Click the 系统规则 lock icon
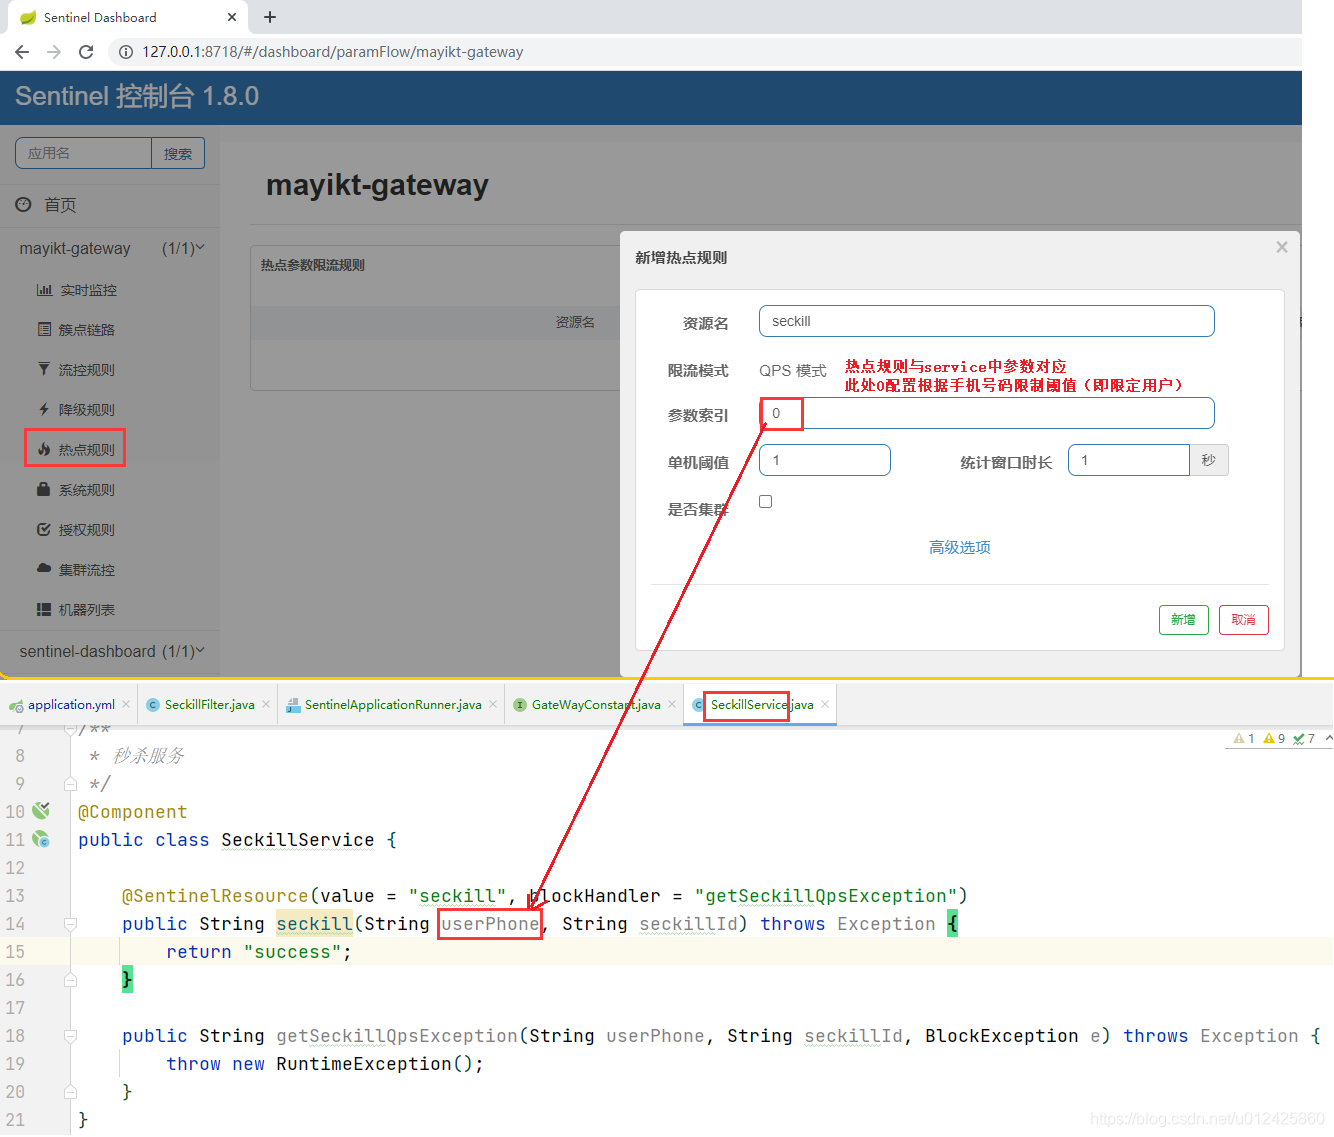The width and height of the screenshot is (1334, 1137). 44,489
